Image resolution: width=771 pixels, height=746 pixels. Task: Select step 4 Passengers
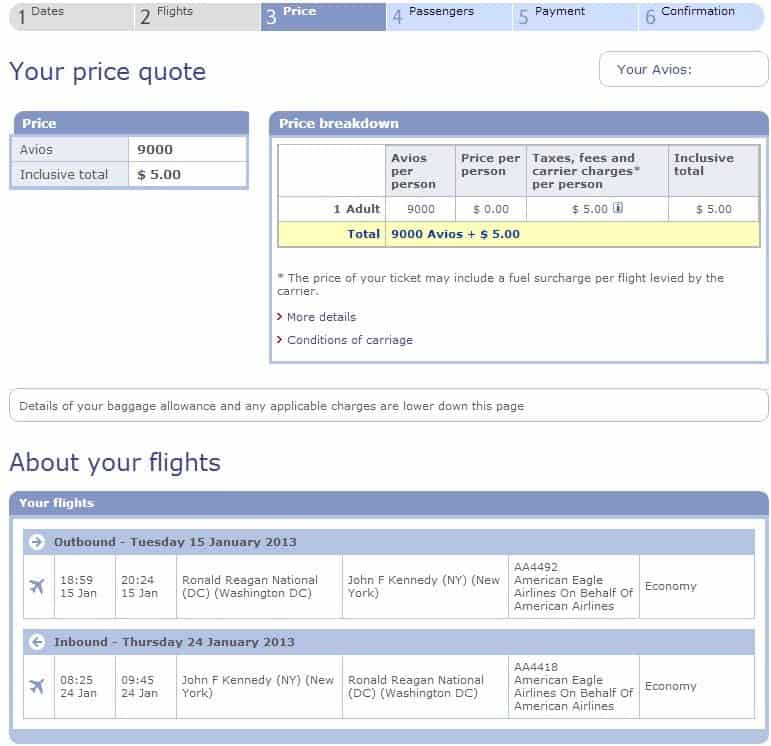449,17
